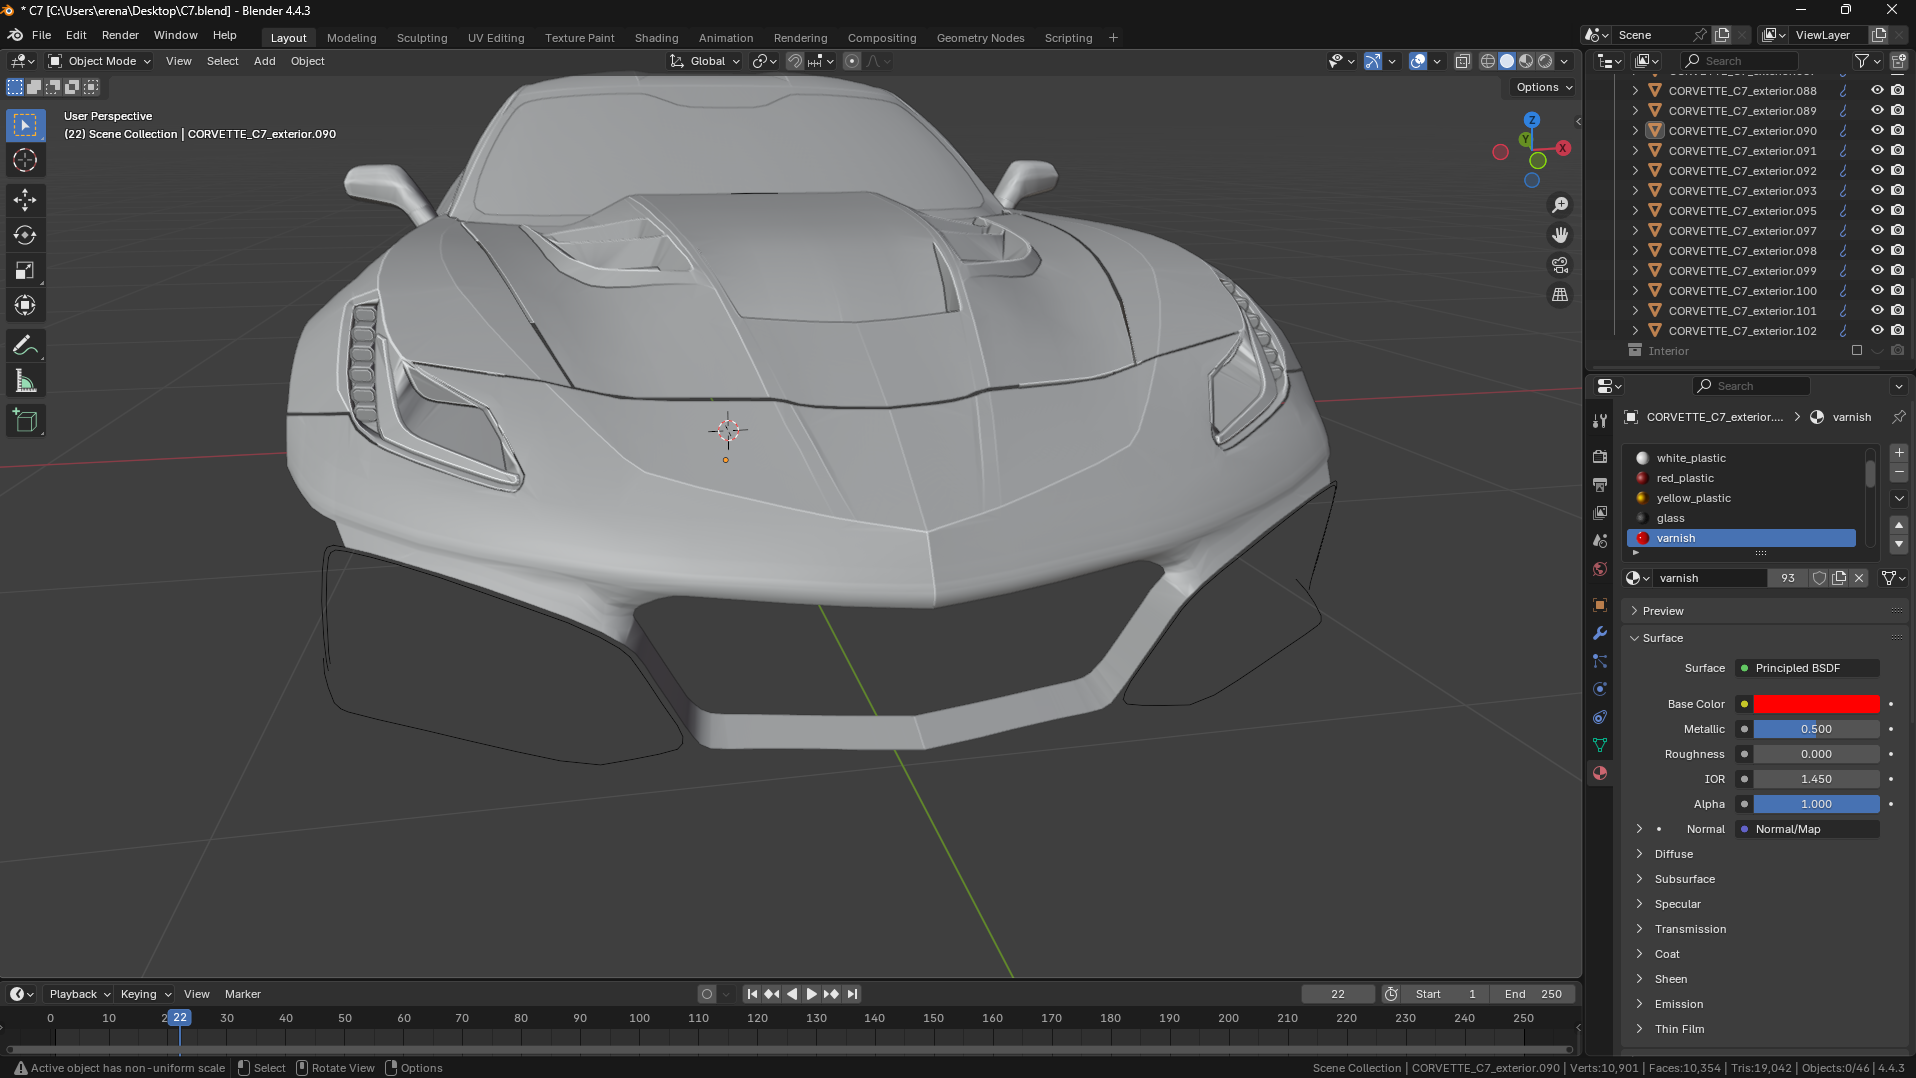Adjust the Roughness slider
The image size is (1916, 1078).
(1816, 754)
